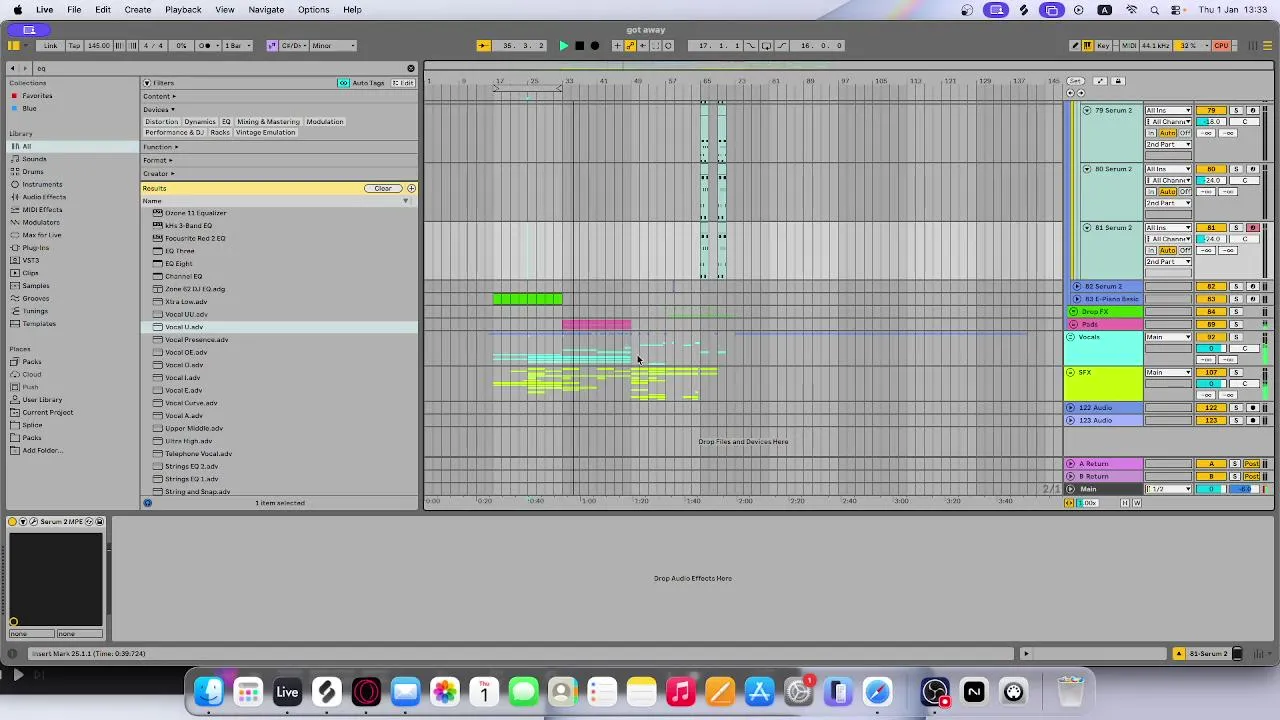Click the browser preview headphone icon
The height and width of the screenshot is (720, 1280).
pyautogui.click(x=147, y=503)
